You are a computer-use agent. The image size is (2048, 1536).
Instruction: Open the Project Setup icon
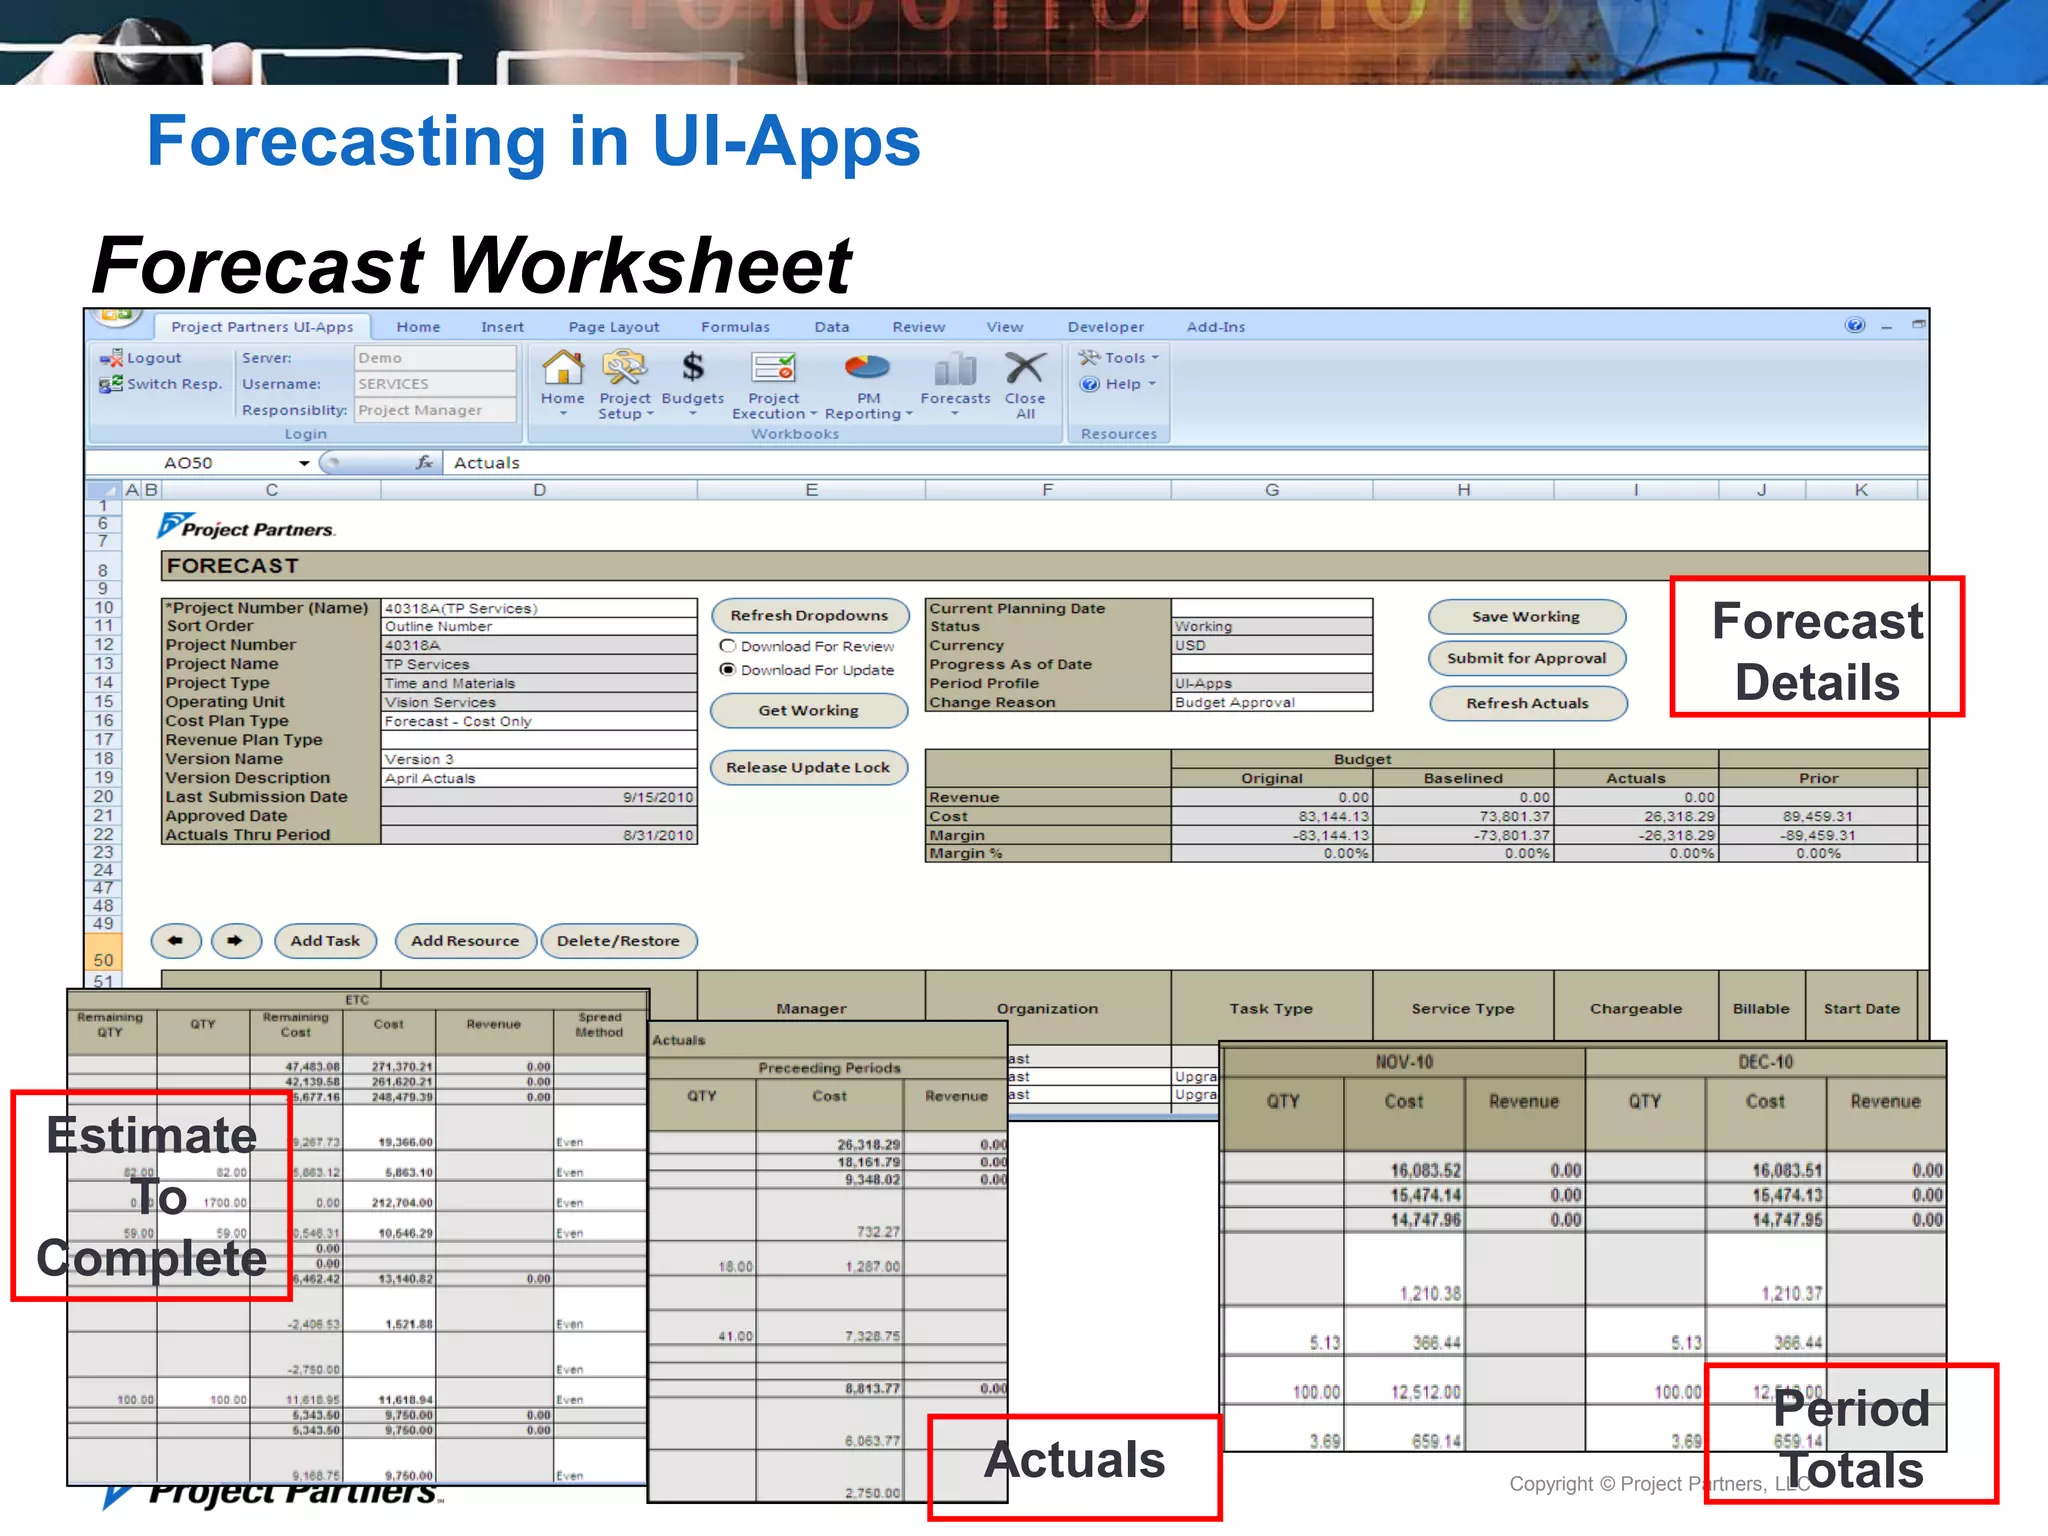(624, 368)
